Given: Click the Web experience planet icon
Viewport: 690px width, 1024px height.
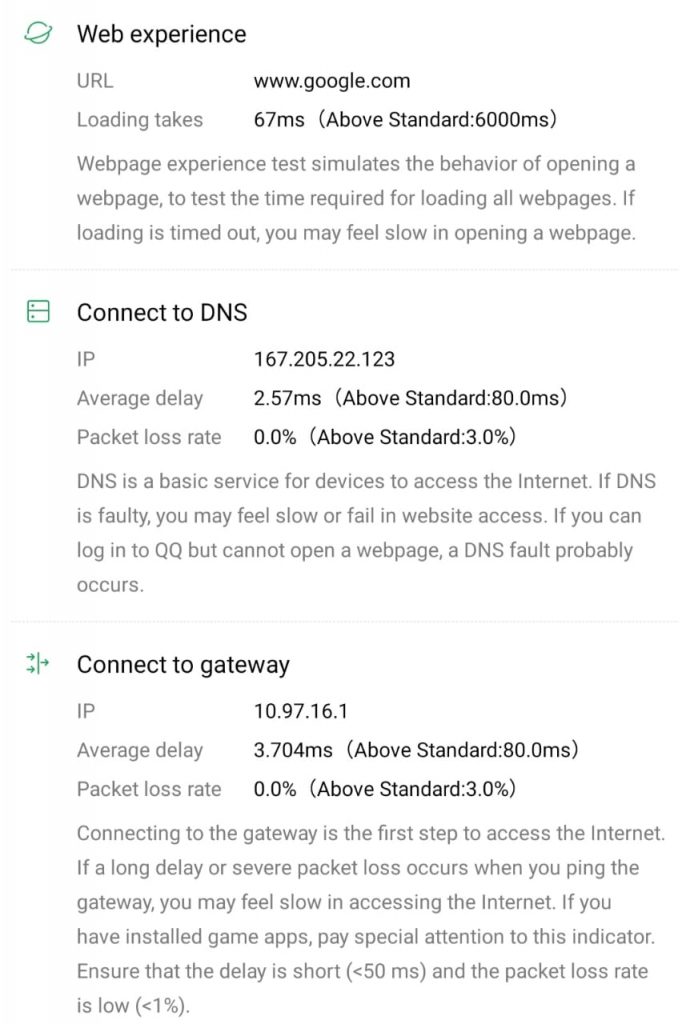Looking at the screenshot, I should [38, 34].
